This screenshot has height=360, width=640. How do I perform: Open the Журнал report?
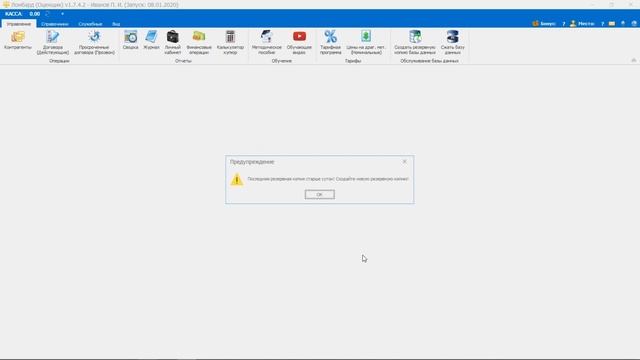tap(151, 40)
